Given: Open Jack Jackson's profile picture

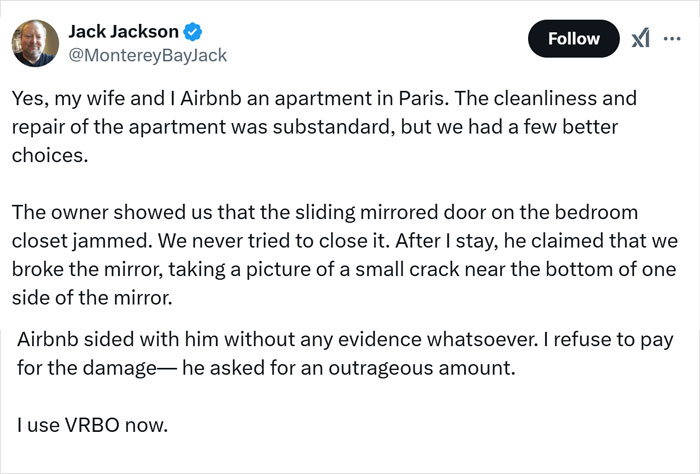Looking at the screenshot, I should [34, 43].
